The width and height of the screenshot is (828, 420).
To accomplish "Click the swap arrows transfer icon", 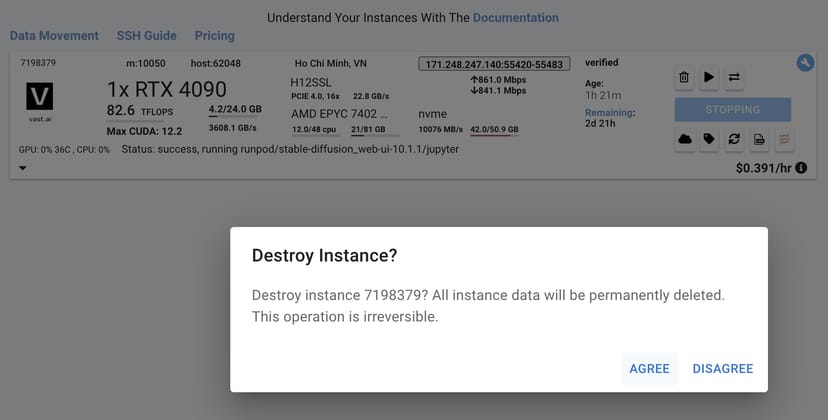I will [x=733, y=77].
